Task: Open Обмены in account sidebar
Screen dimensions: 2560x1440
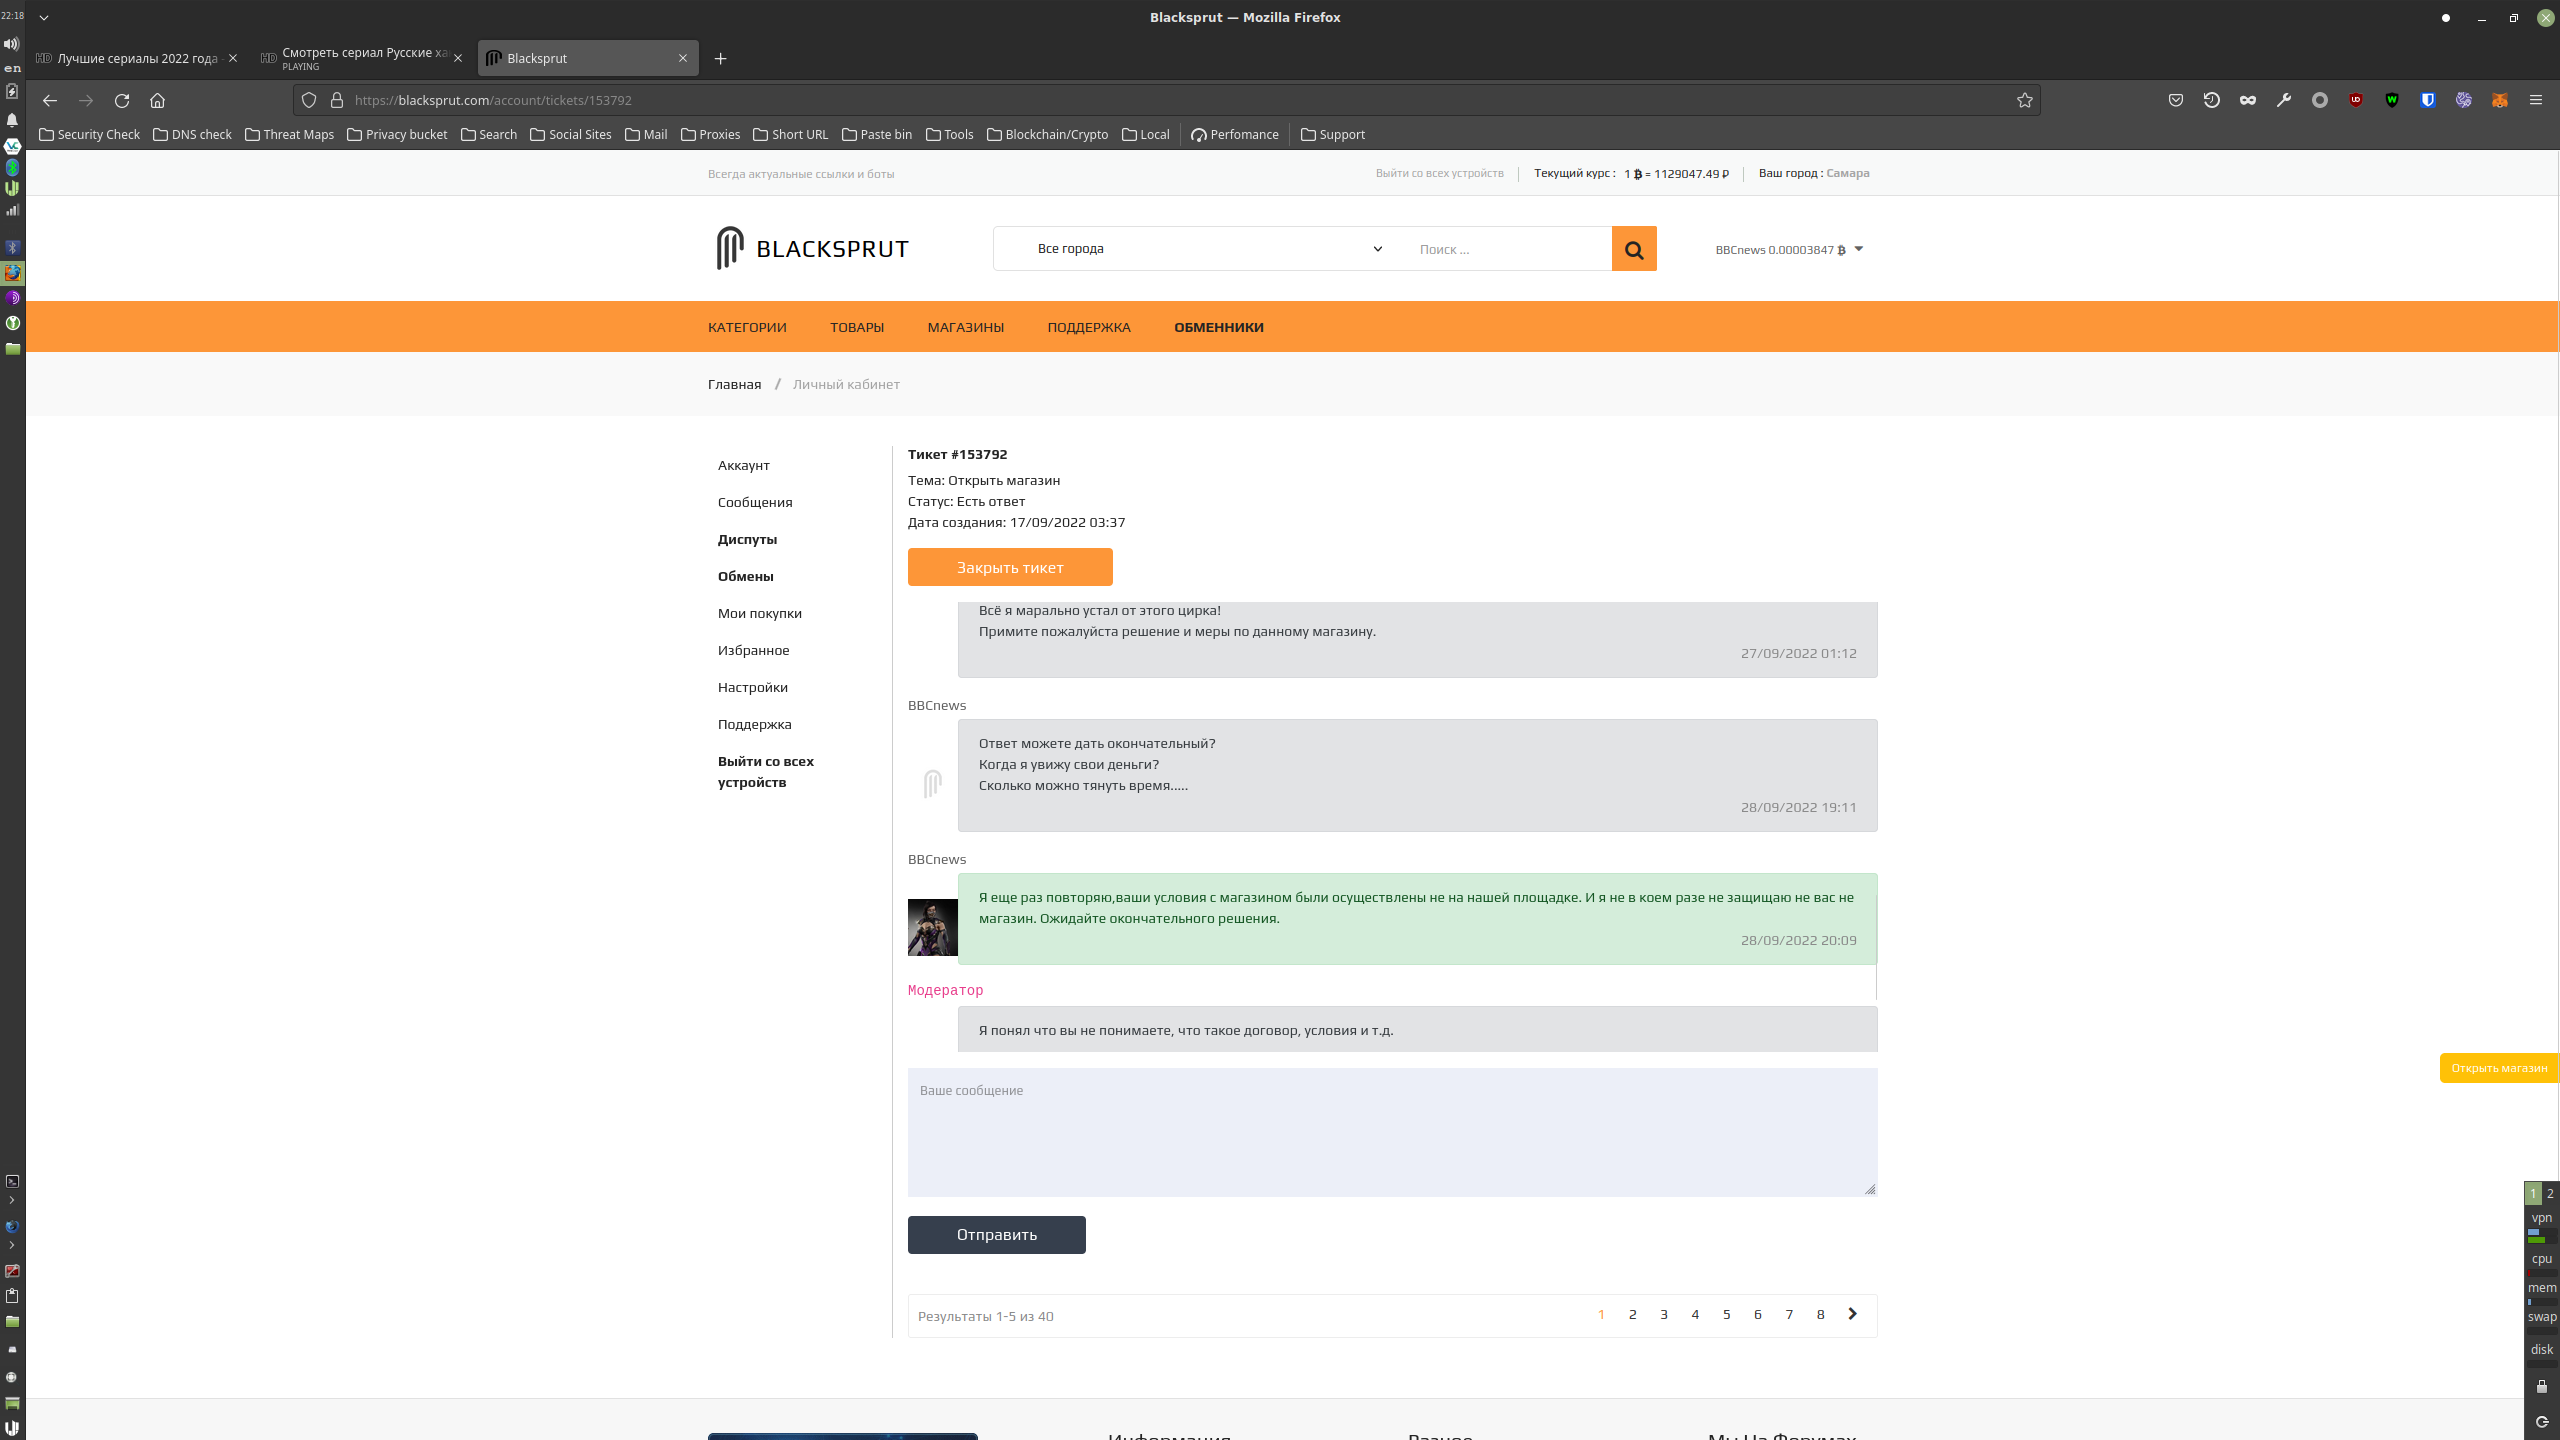Action: click(745, 576)
